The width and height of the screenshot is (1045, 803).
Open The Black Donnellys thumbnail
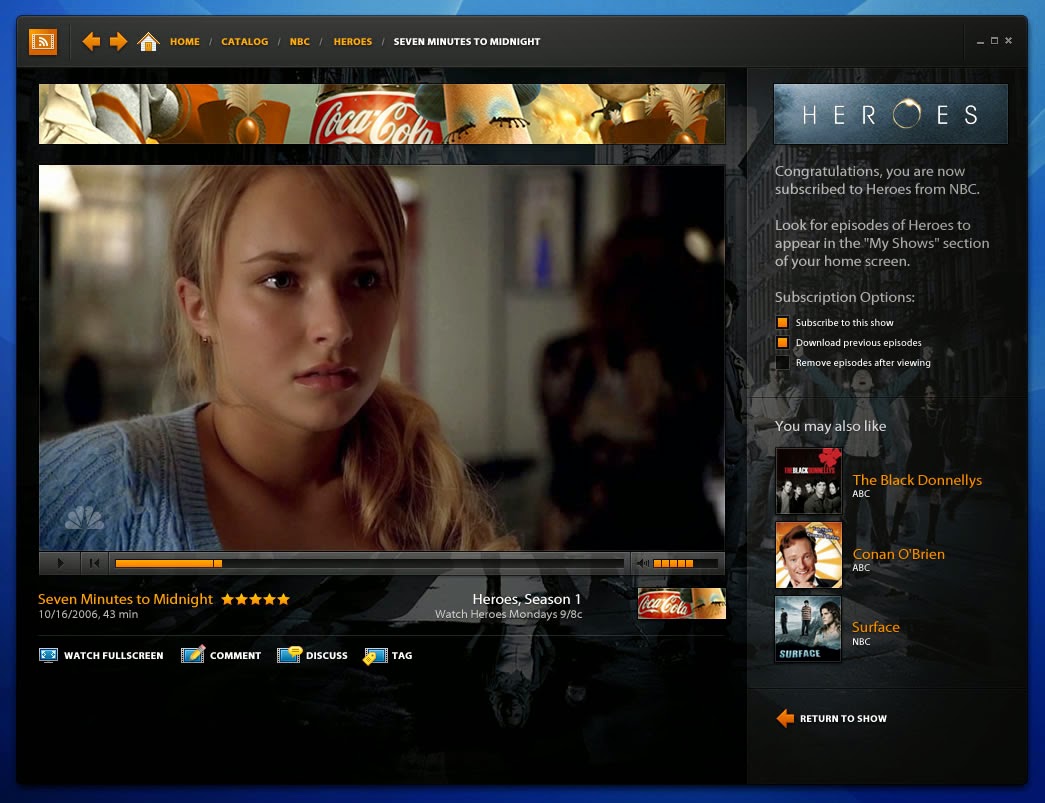coord(808,480)
